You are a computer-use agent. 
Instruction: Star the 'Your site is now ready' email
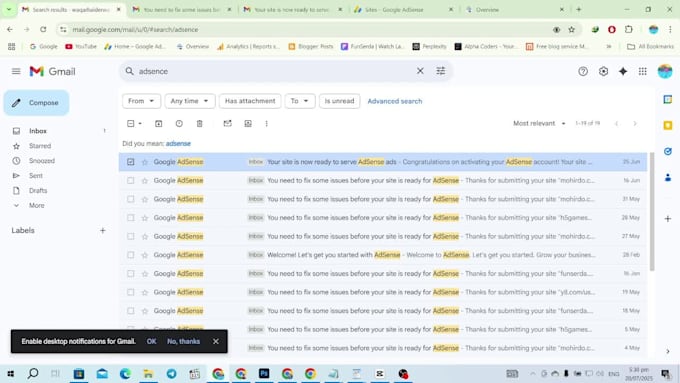(145, 162)
